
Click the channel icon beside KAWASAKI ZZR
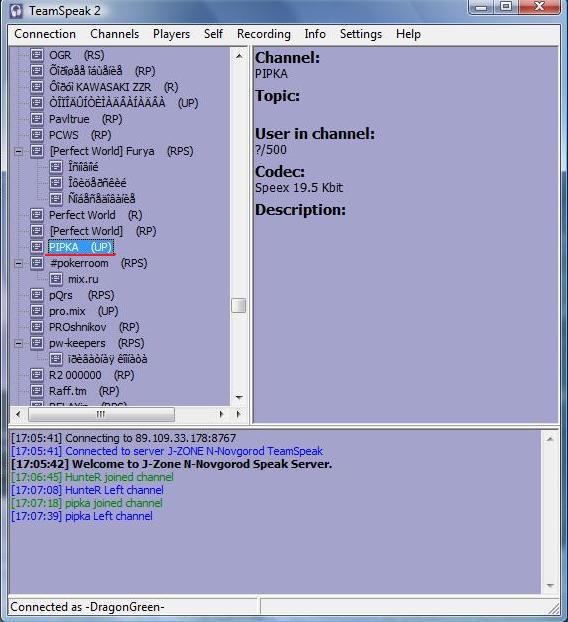click(37, 87)
